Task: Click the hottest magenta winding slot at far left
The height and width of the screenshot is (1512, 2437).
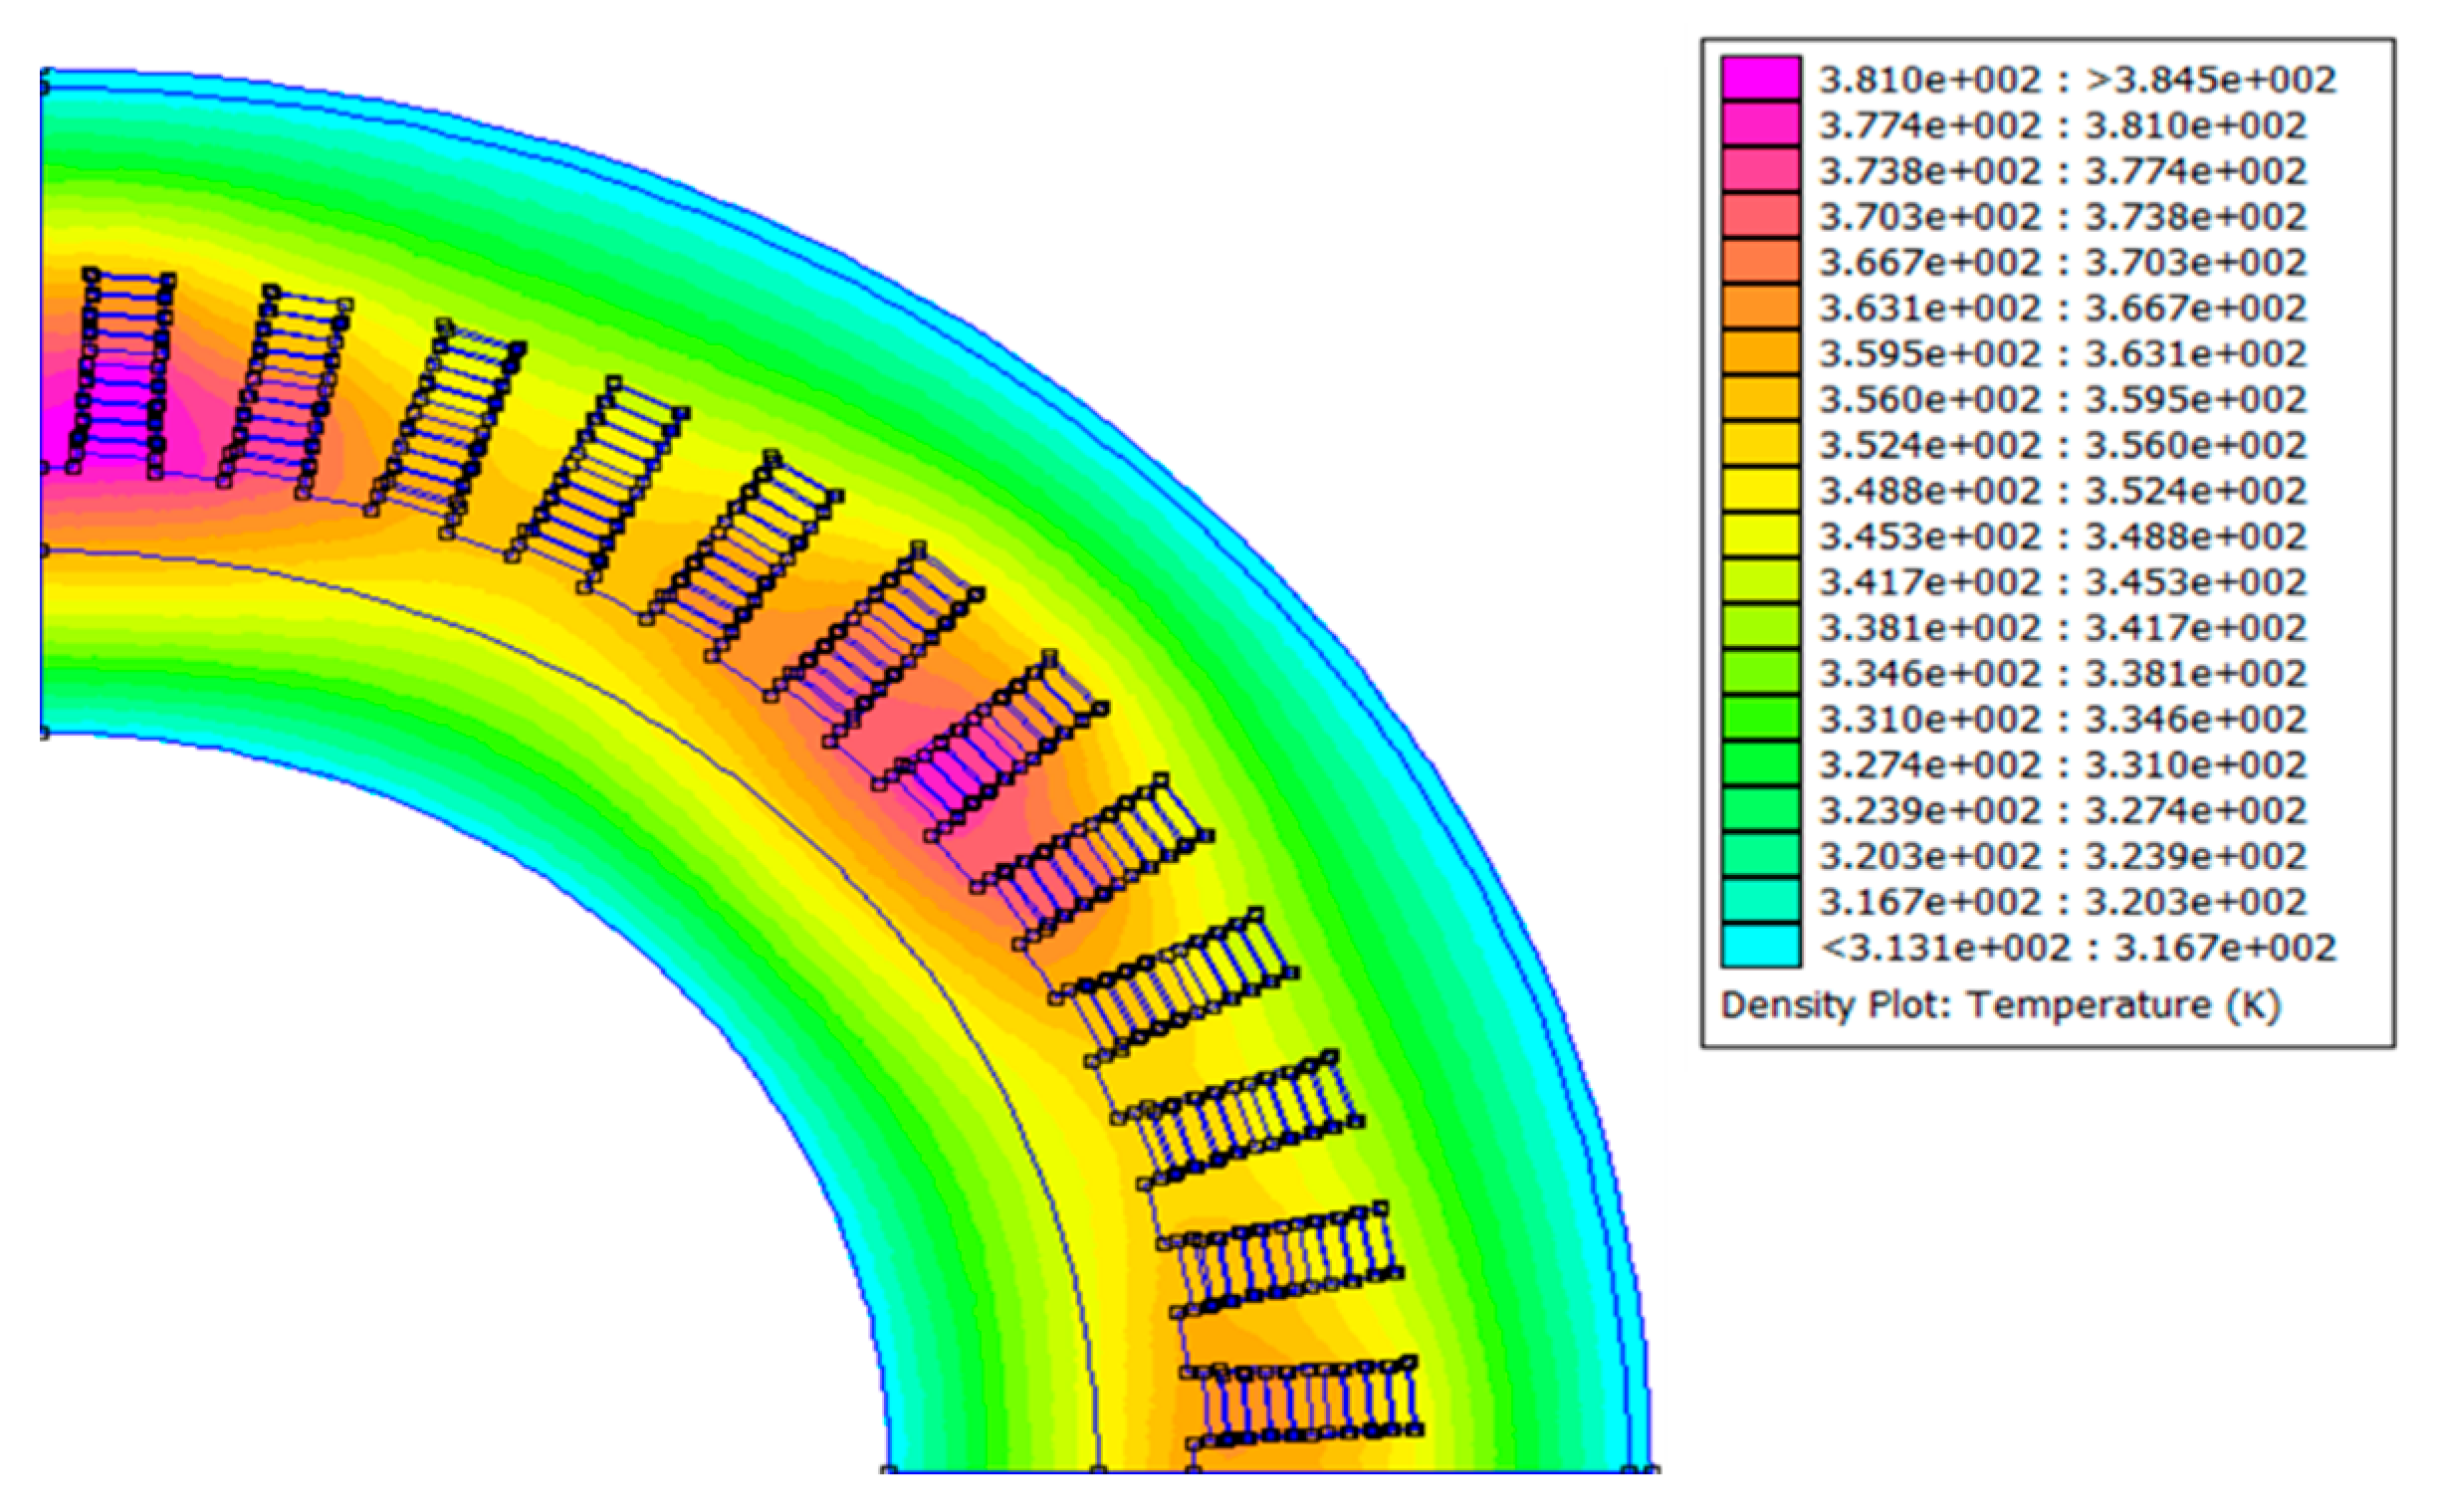Action: pyautogui.click(x=118, y=395)
